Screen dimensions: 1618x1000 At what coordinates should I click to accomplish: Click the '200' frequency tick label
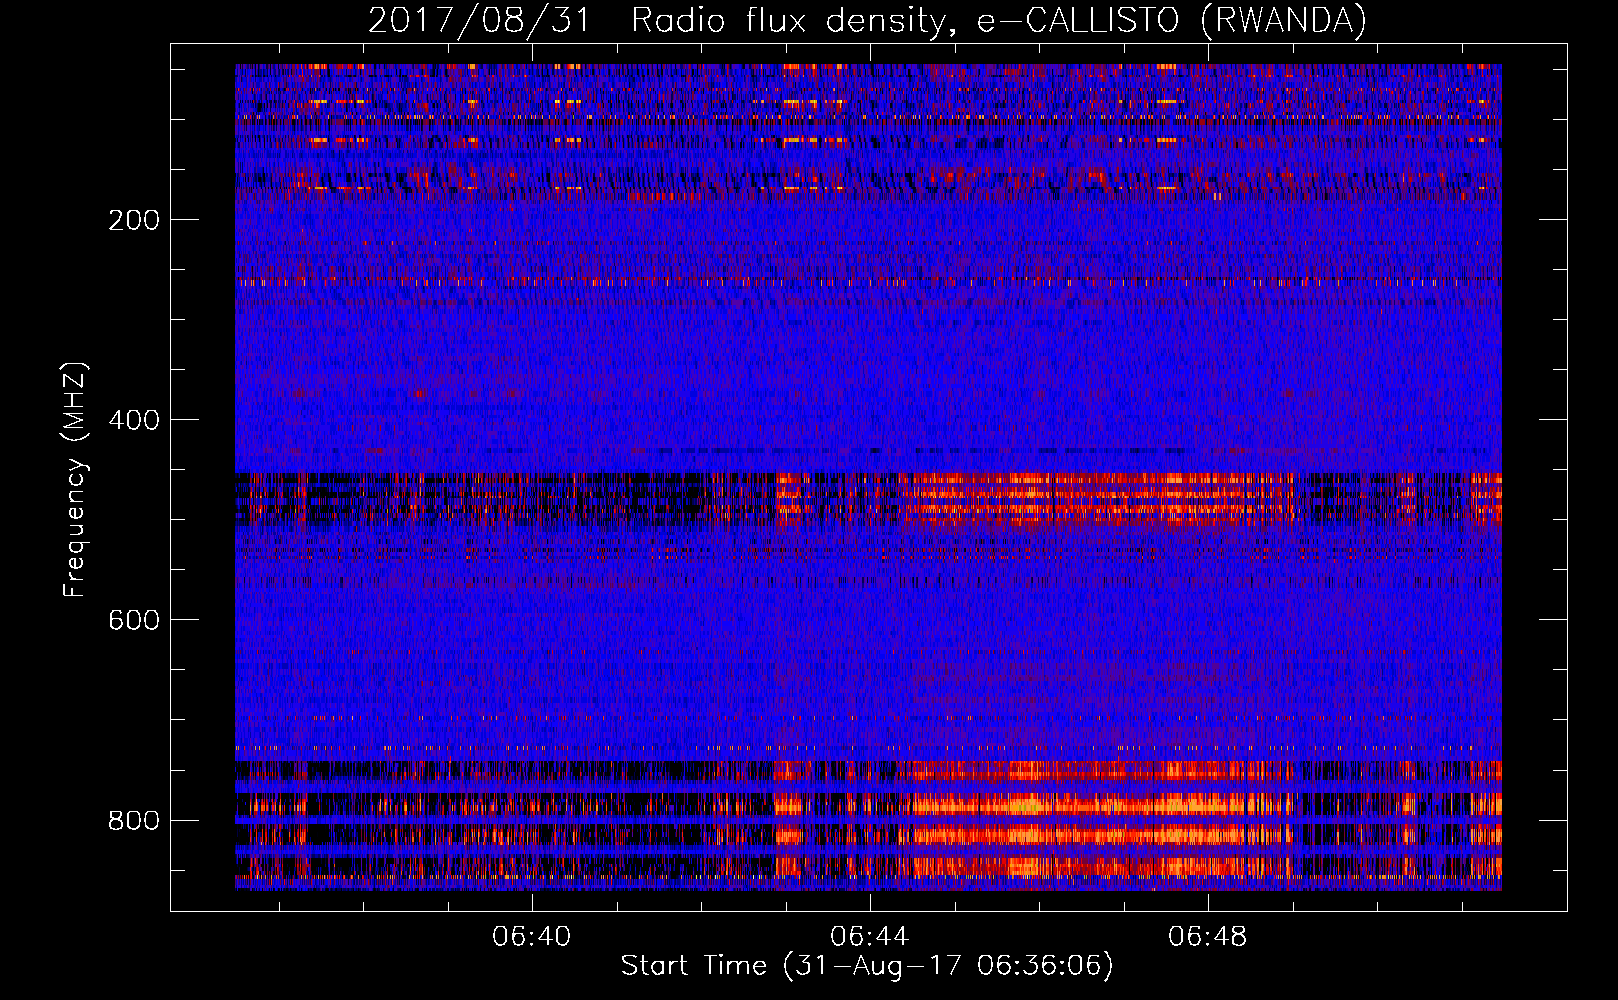(x=134, y=220)
